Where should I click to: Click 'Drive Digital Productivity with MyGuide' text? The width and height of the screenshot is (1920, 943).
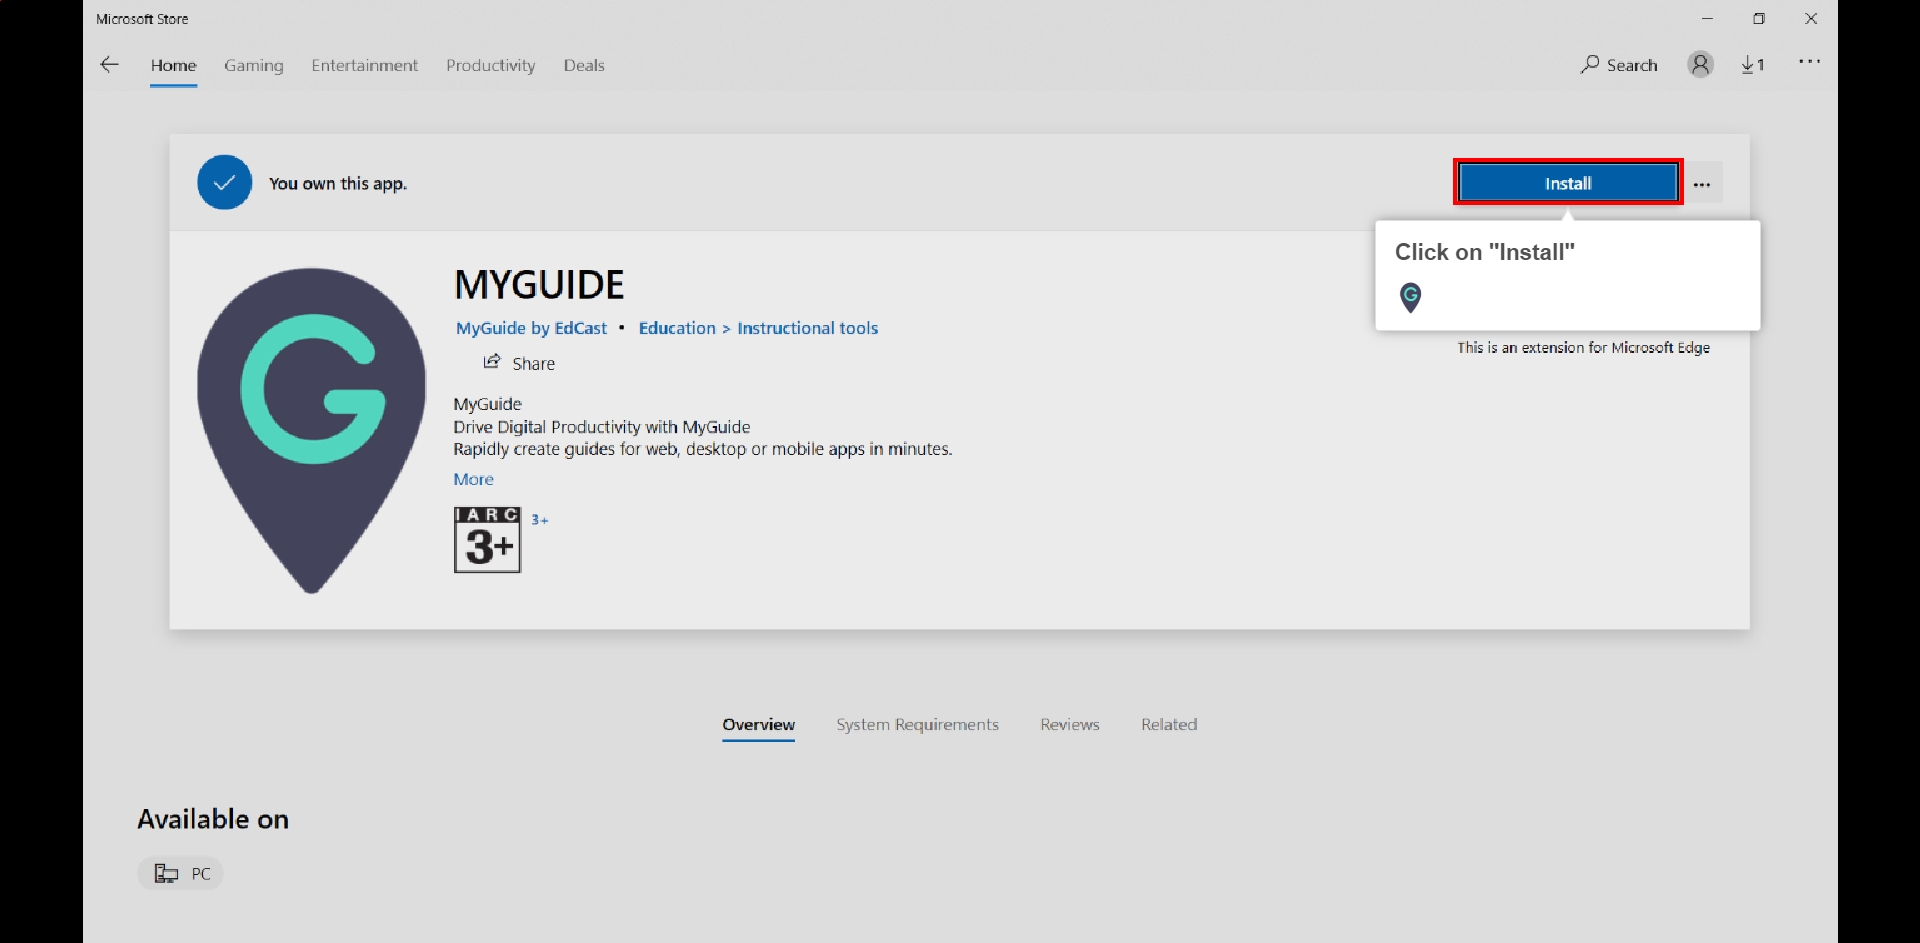(601, 427)
